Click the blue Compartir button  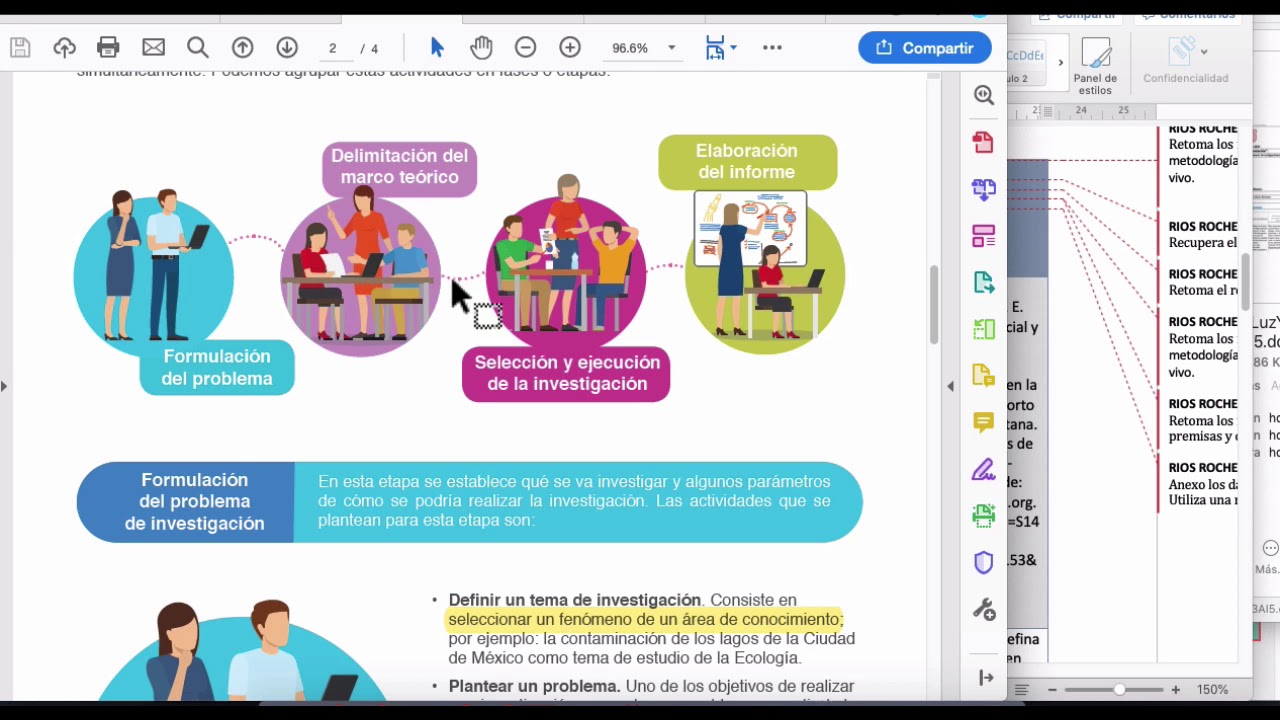(925, 48)
